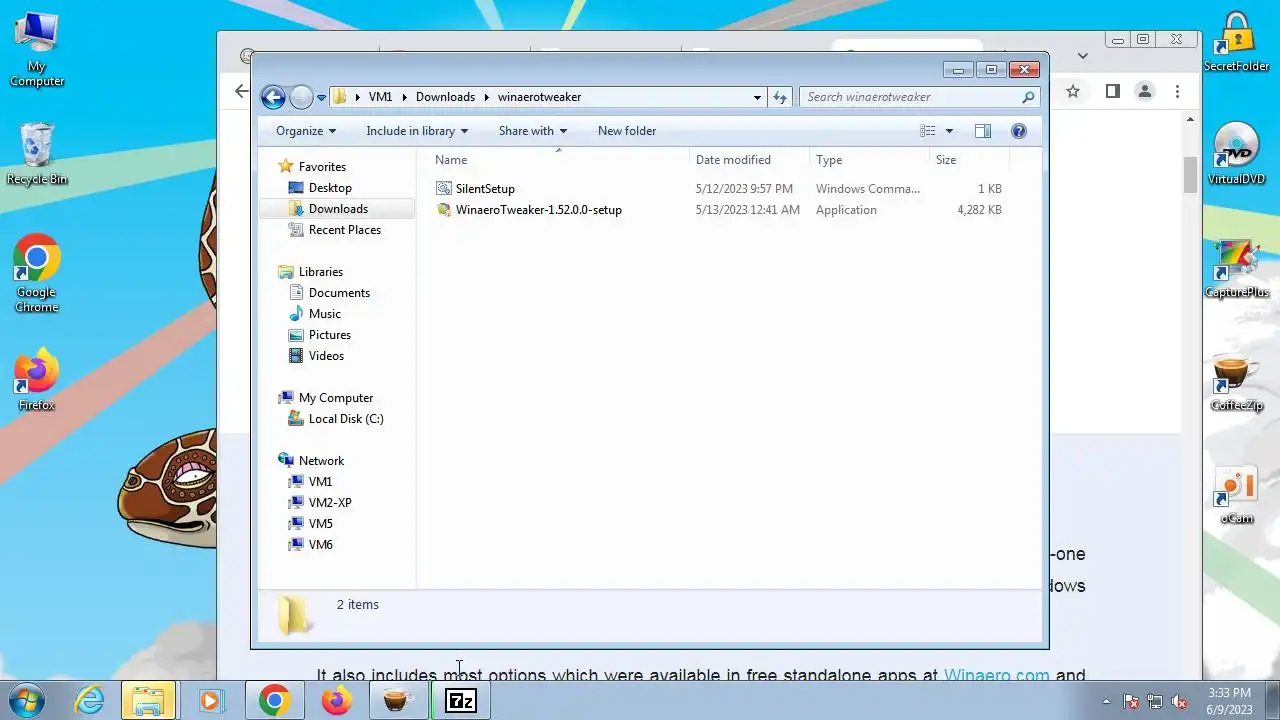The width and height of the screenshot is (1280, 720).
Task: Select Libraries in navigation pane
Action: pyautogui.click(x=320, y=272)
